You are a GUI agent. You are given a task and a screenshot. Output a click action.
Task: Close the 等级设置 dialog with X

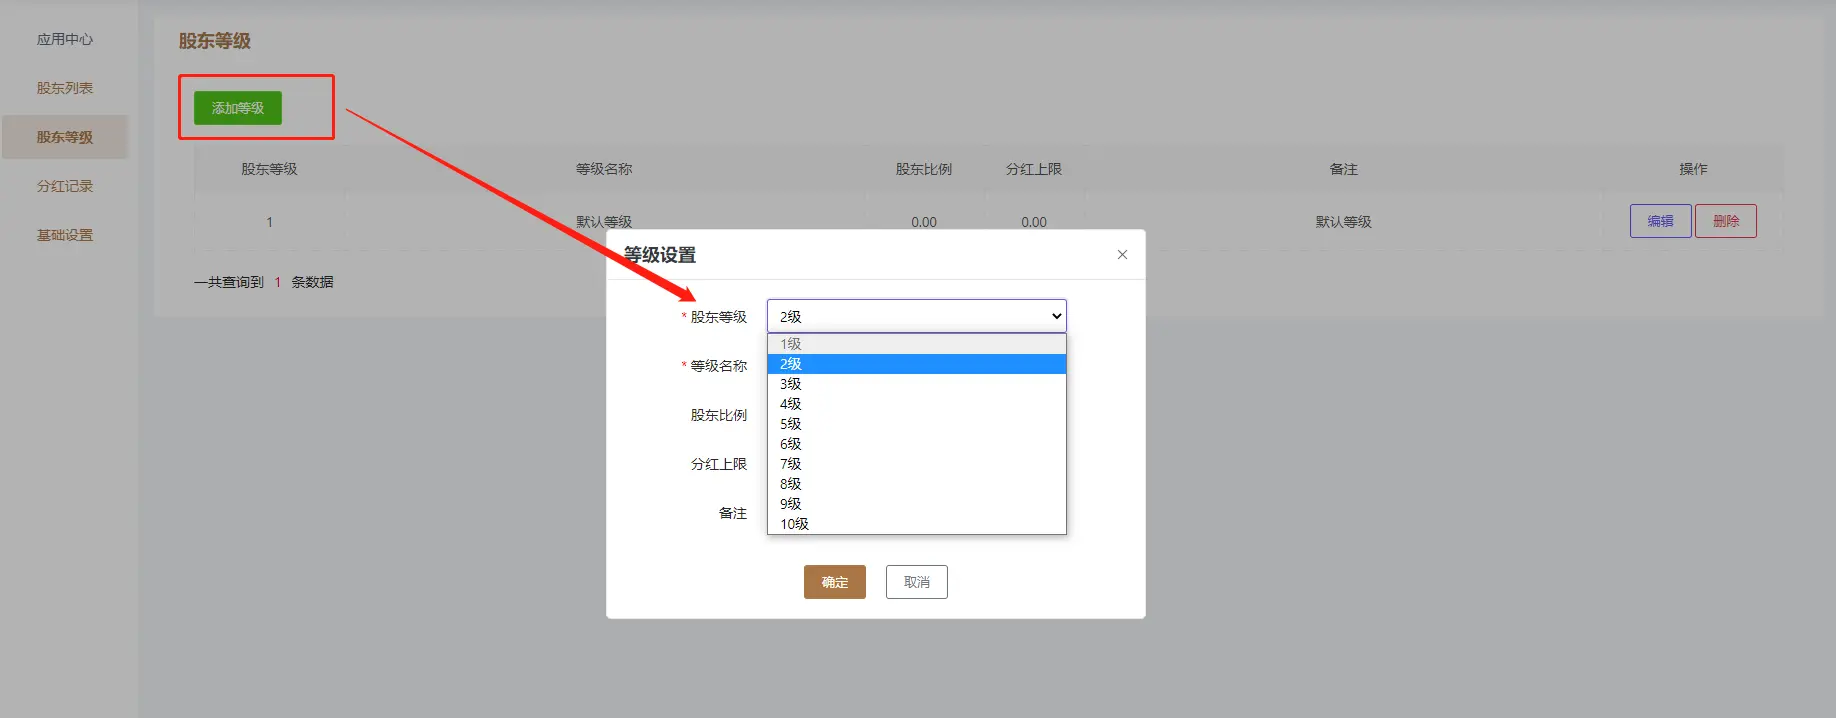point(1122,255)
